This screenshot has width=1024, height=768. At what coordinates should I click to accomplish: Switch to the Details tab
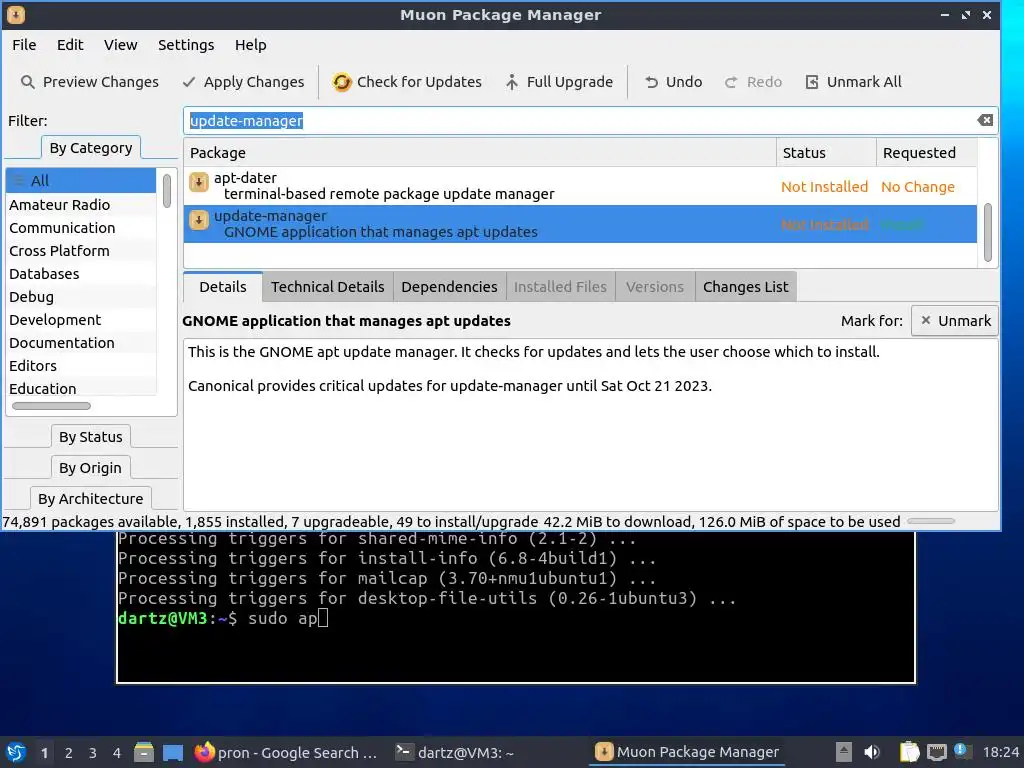[x=223, y=287]
